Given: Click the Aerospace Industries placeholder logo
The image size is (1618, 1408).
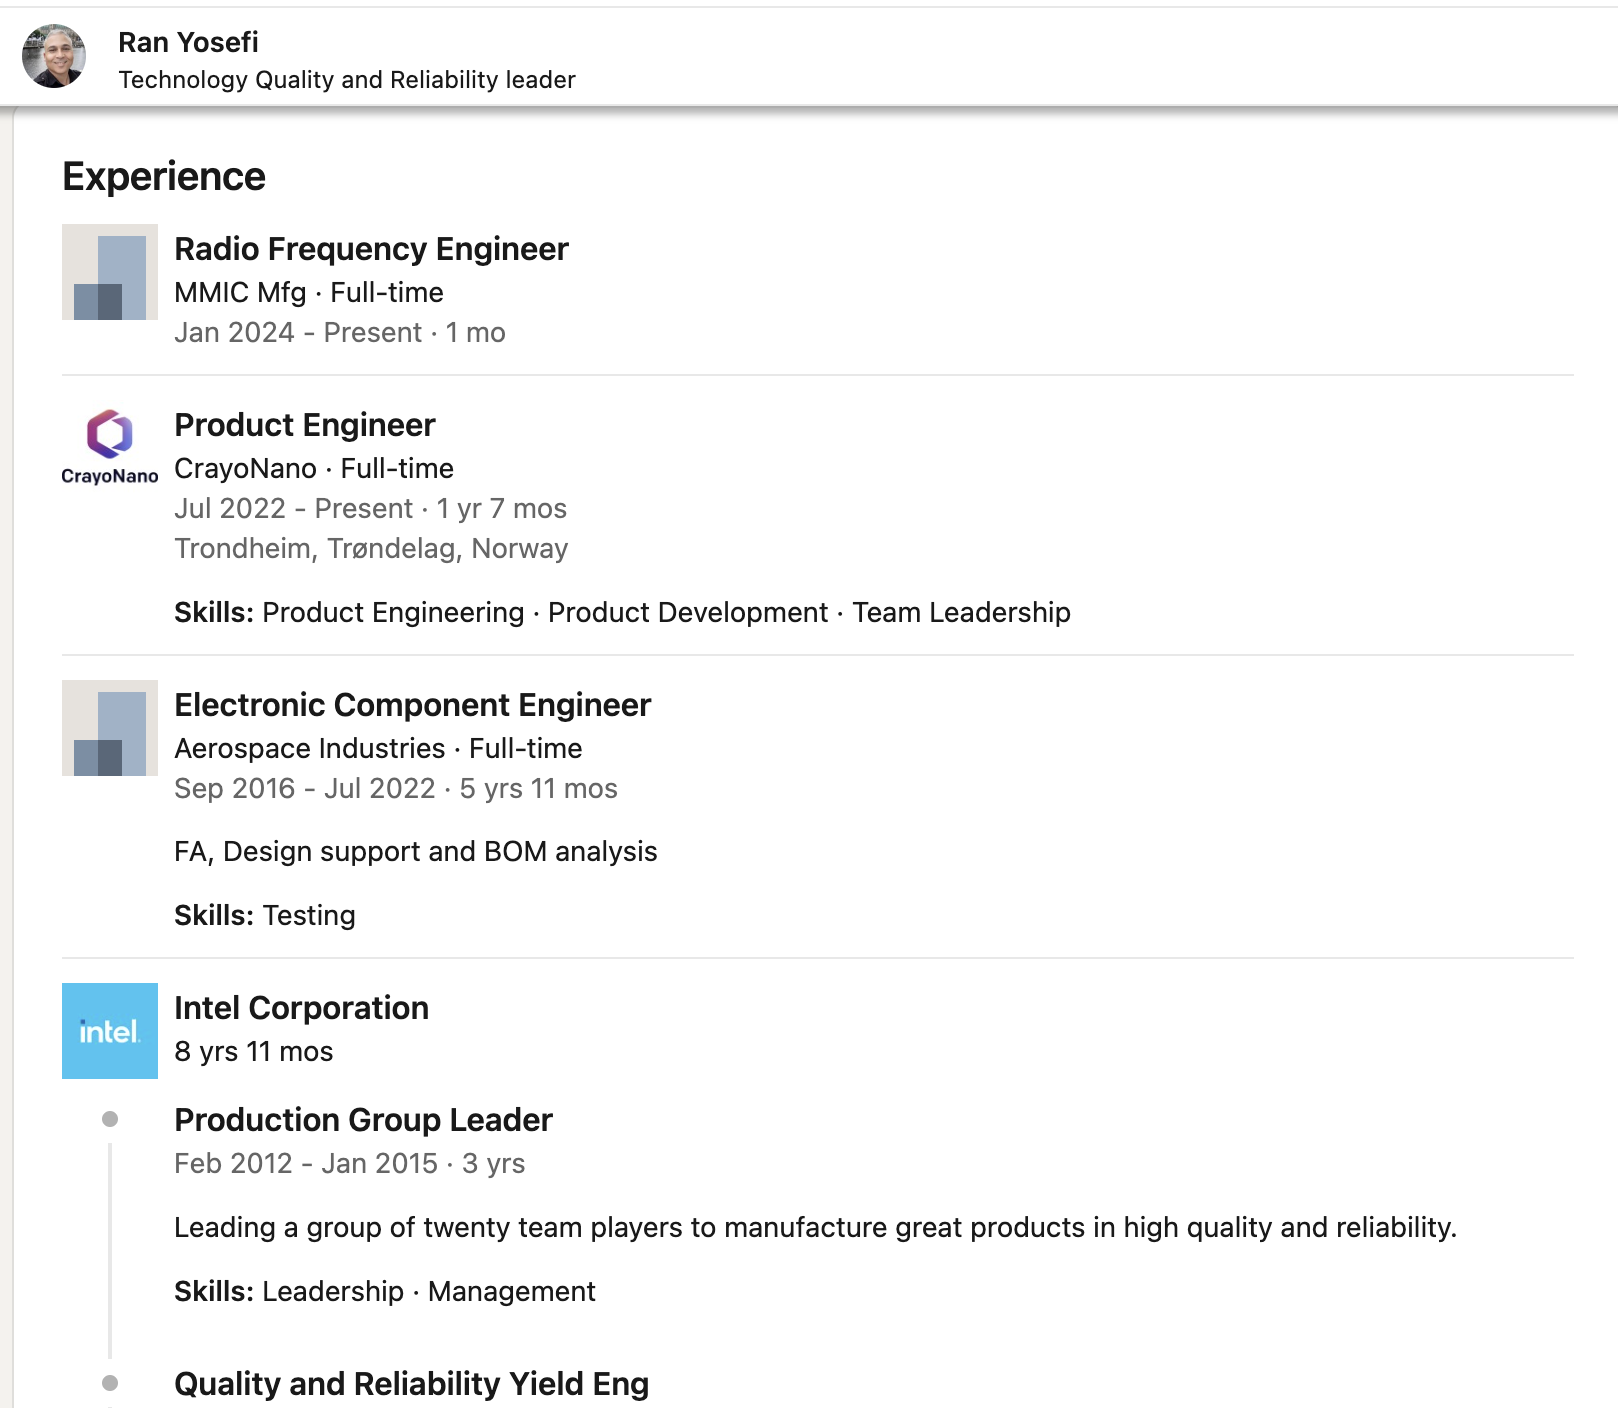Looking at the screenshot, I should [110, 728].
